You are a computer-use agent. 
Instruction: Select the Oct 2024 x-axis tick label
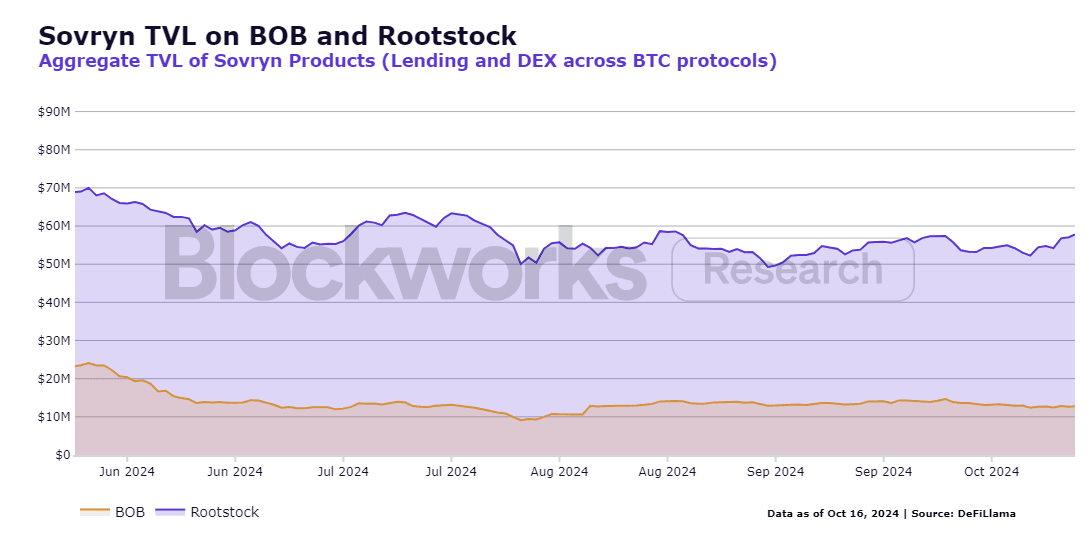click(x=991, y=471)
